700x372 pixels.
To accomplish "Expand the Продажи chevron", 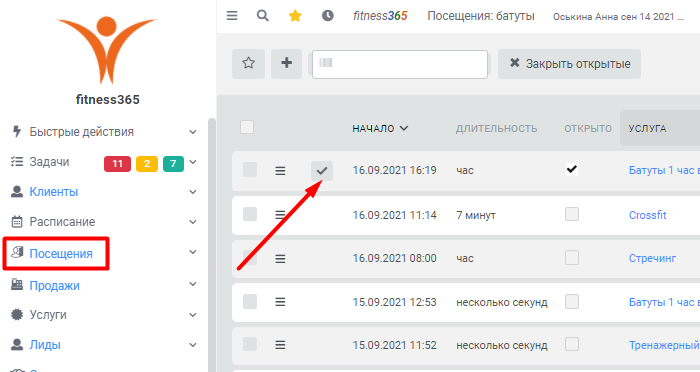I will tap(193, 284).
